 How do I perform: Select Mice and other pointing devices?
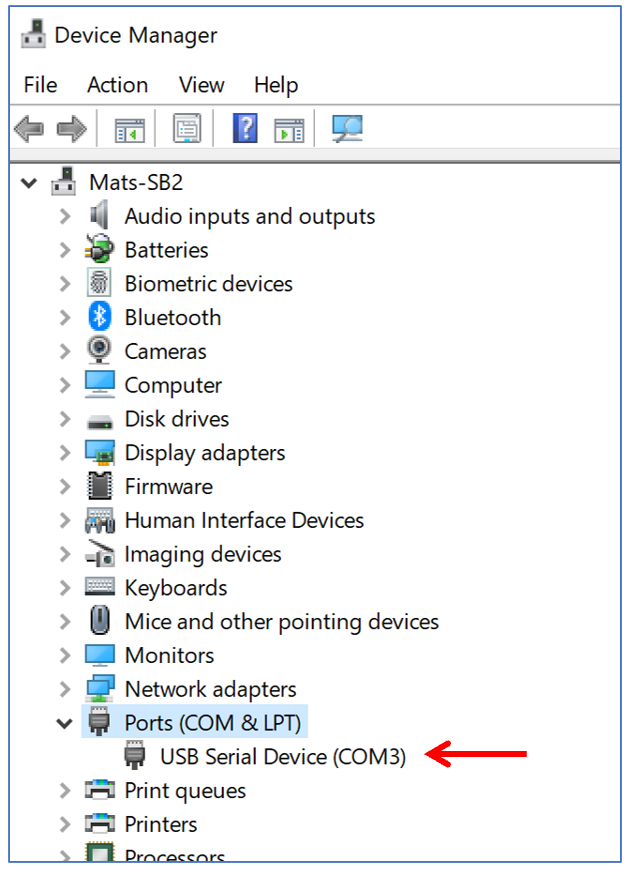click(281, 622)
